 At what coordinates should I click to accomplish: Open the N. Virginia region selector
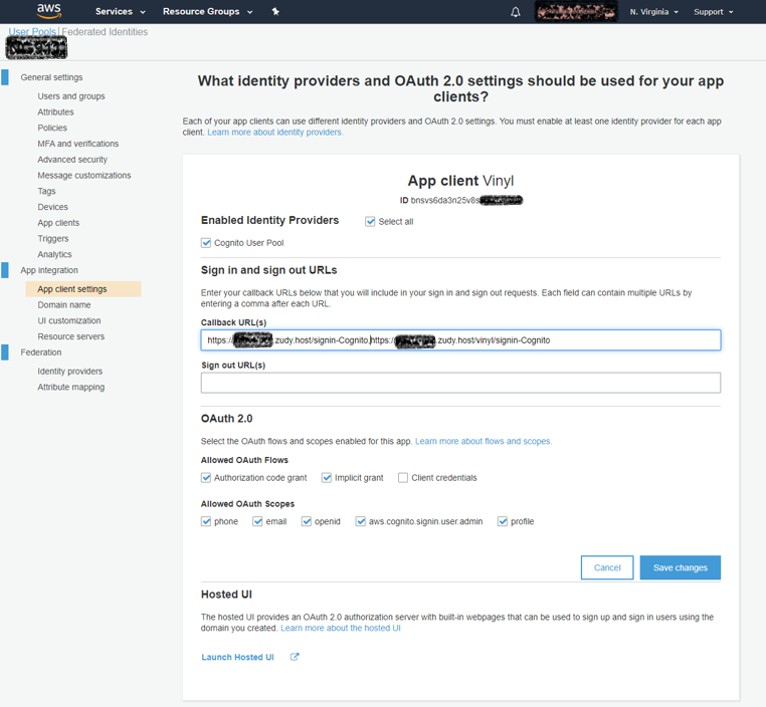[654, 12]
